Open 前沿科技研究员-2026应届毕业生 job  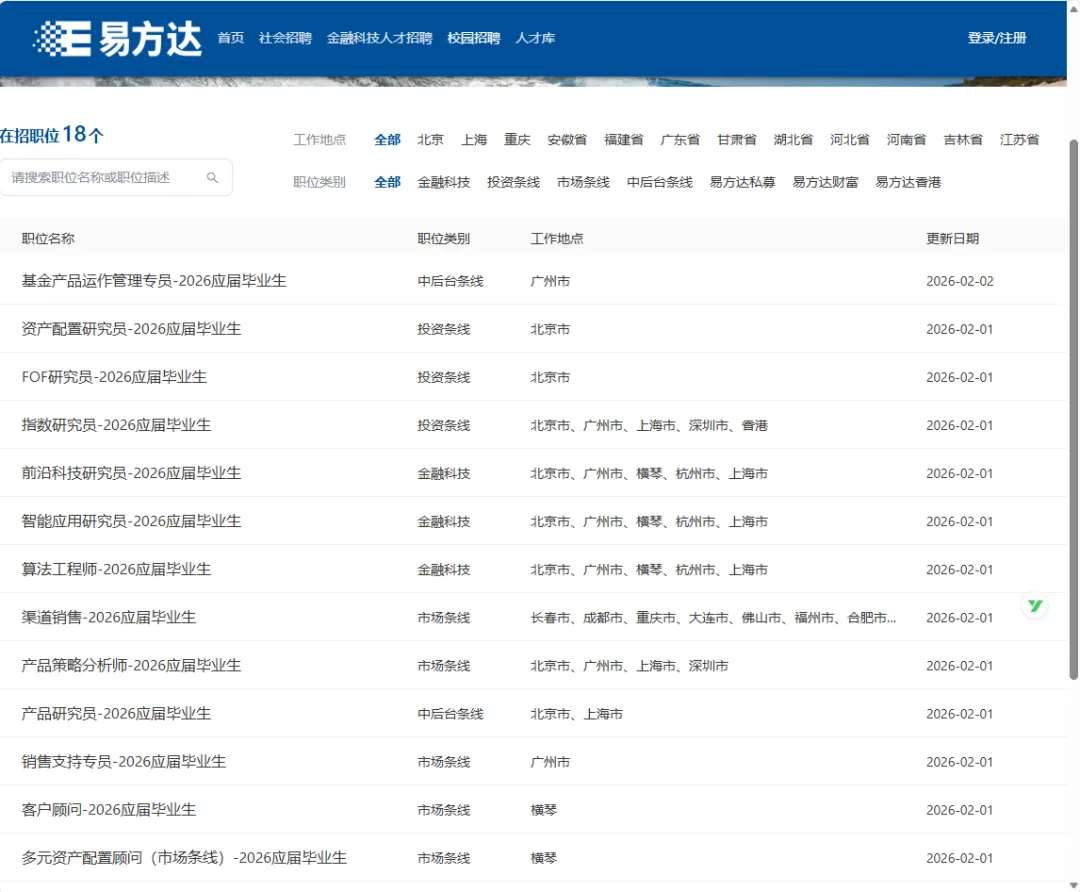click(x=131, y=473)
